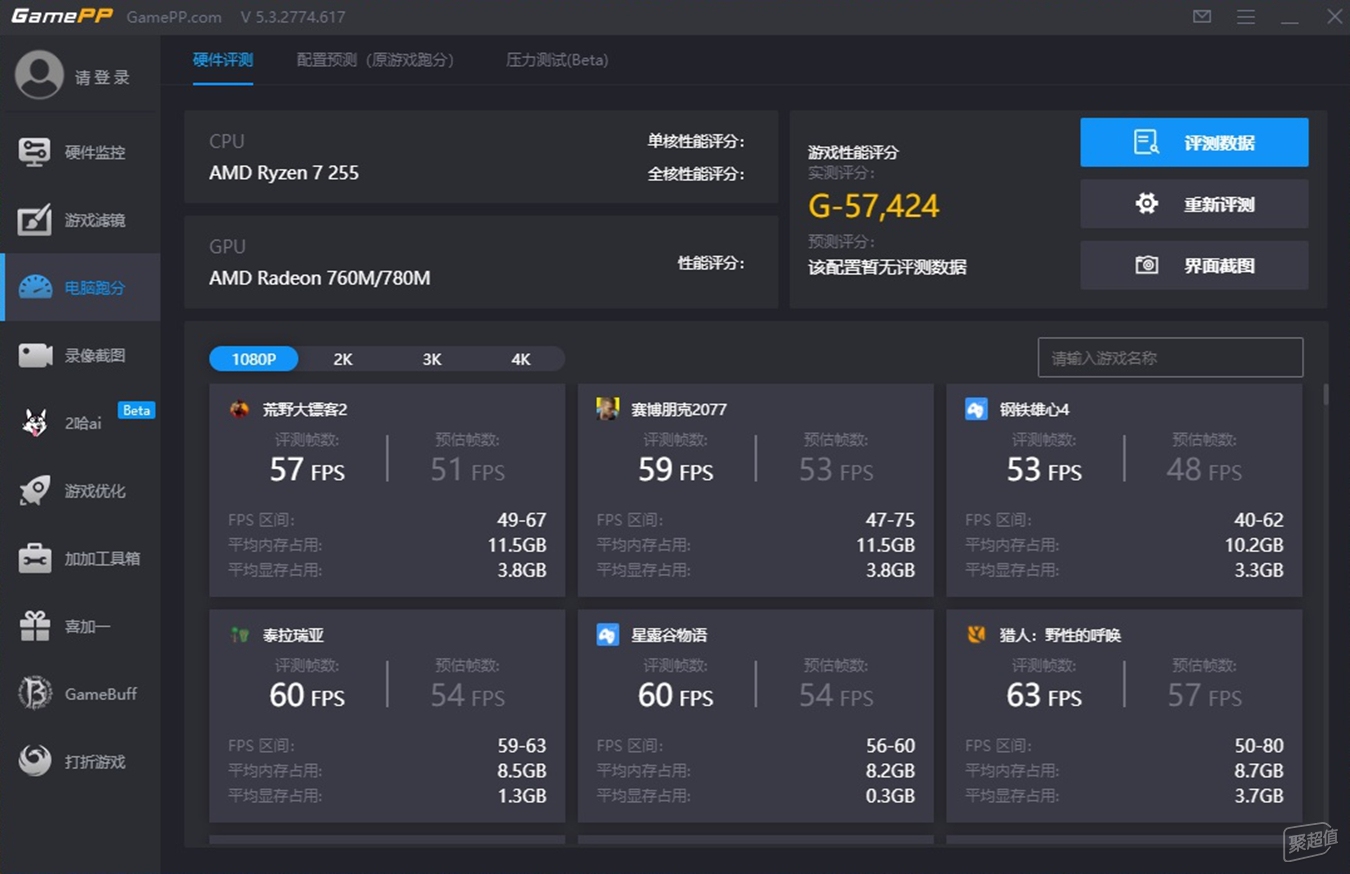
Task: Click the user avatar icon
Action: (x=39, y=75)
